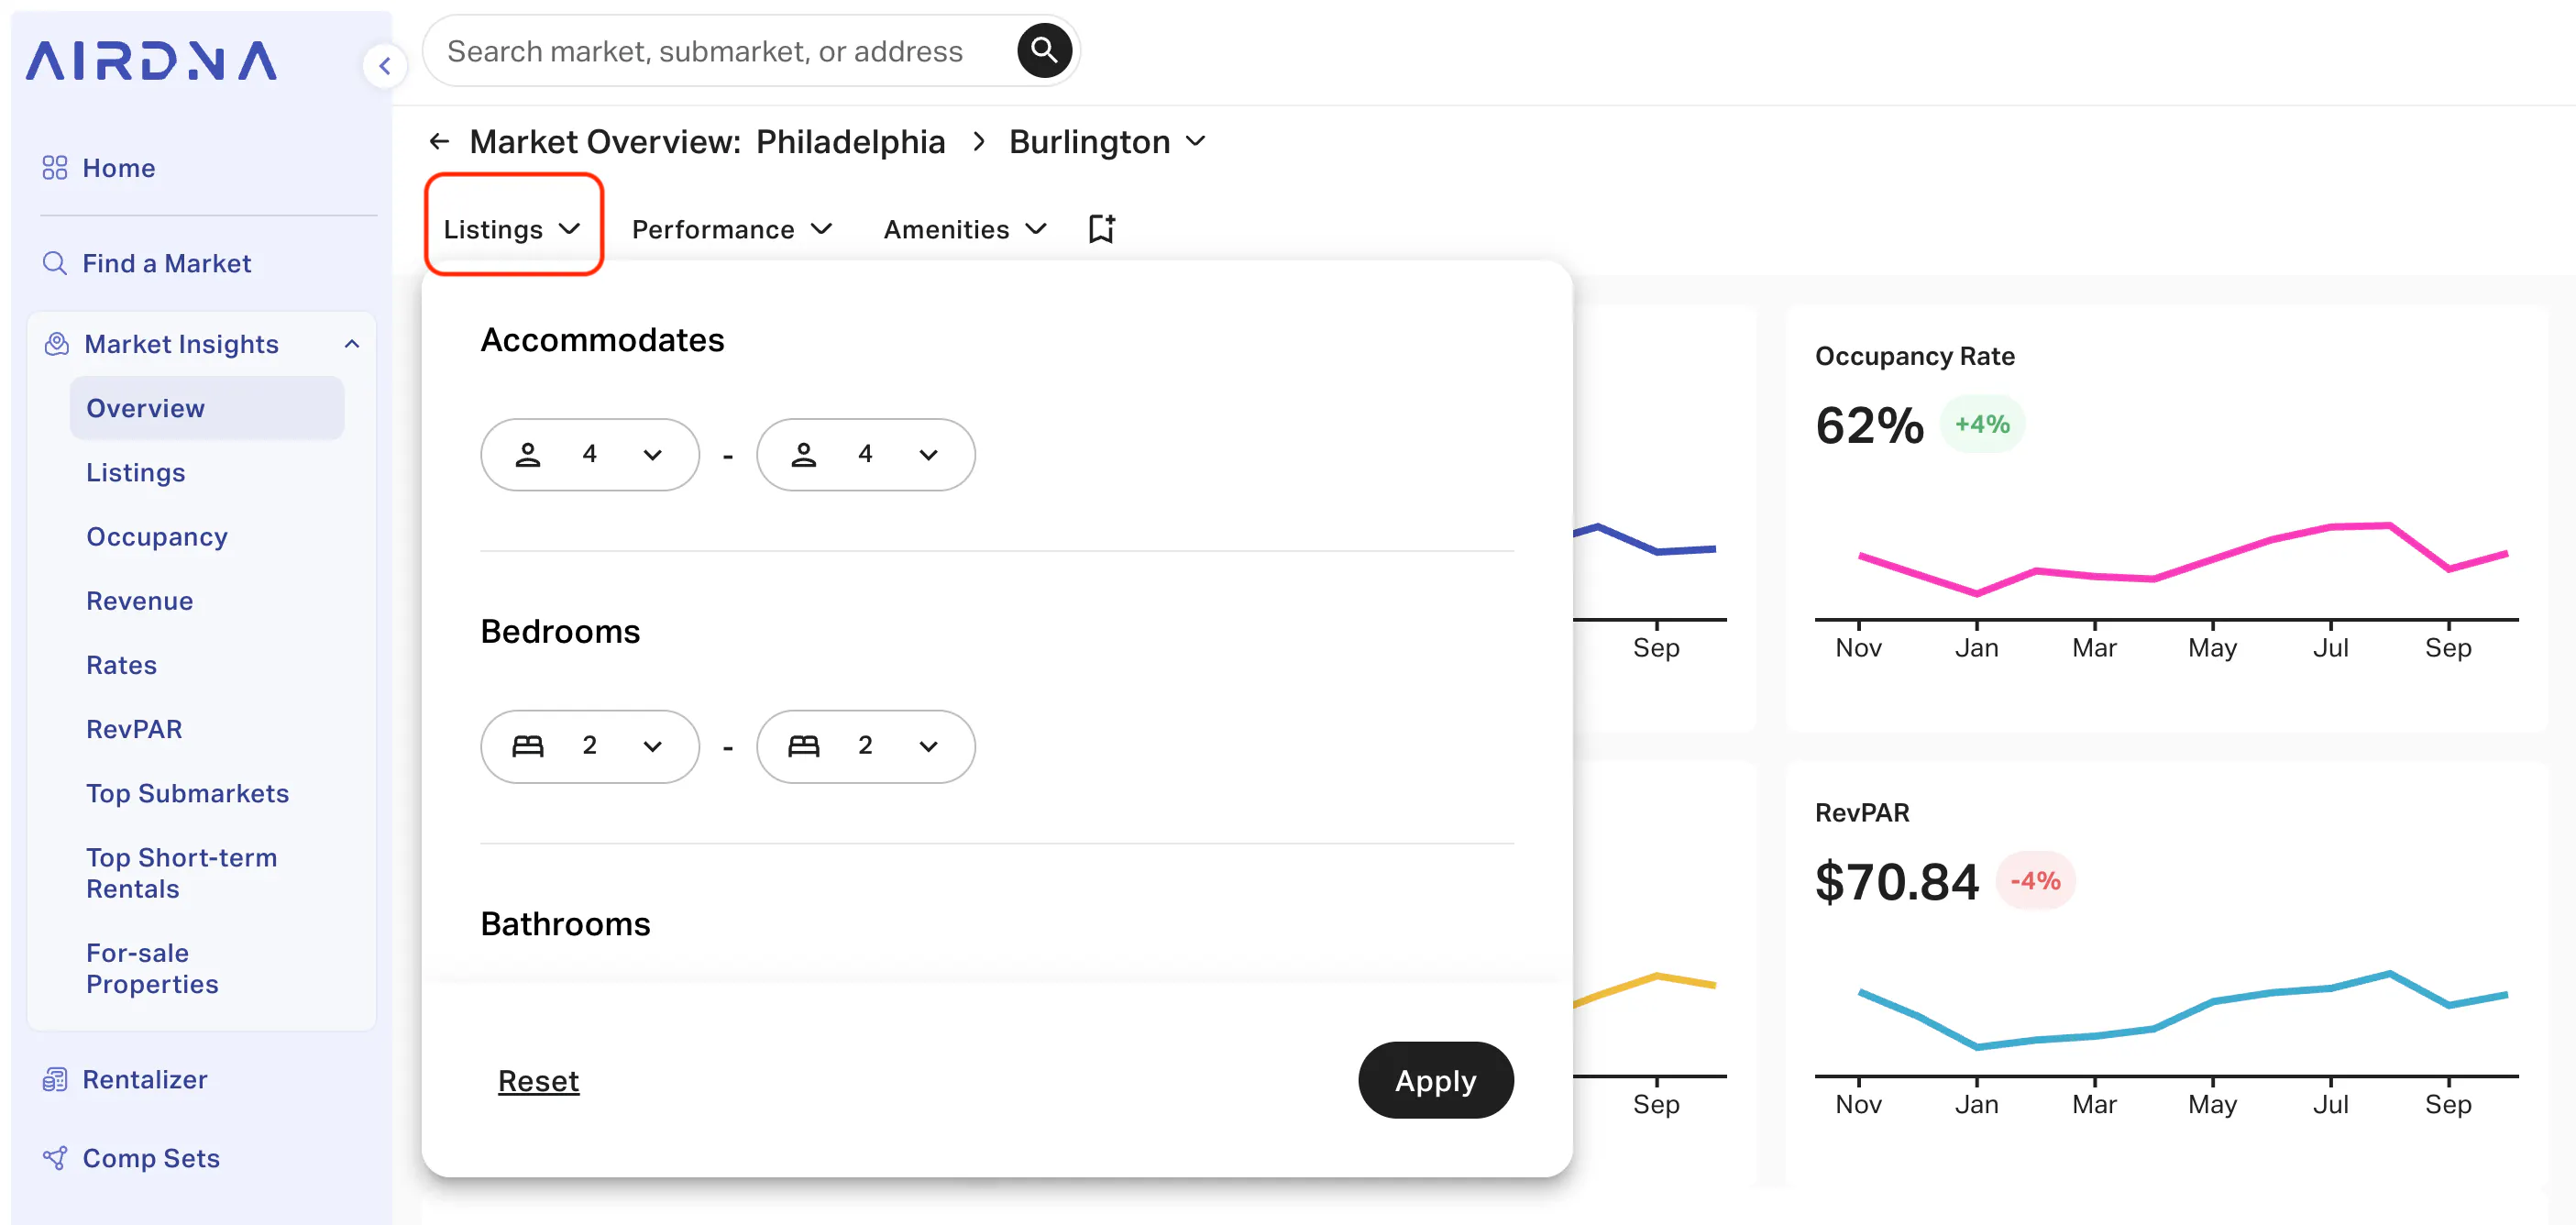
Task: Click the Occupancy Rate +4% badge
Action: (1983, 424)
